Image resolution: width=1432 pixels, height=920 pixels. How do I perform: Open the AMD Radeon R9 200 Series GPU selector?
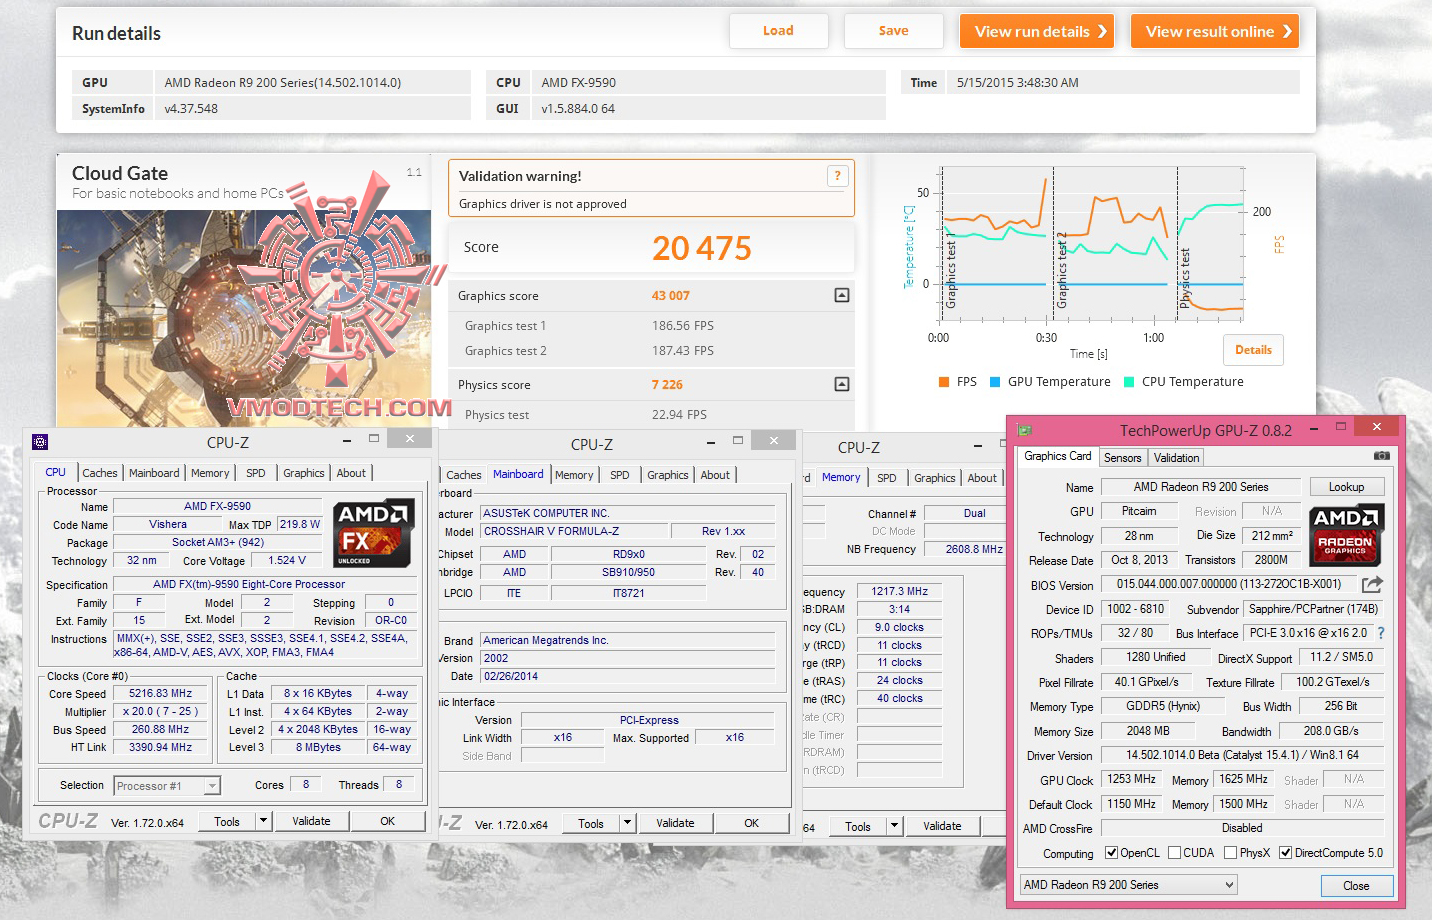pyautogui.click(x=1129, y=885)
